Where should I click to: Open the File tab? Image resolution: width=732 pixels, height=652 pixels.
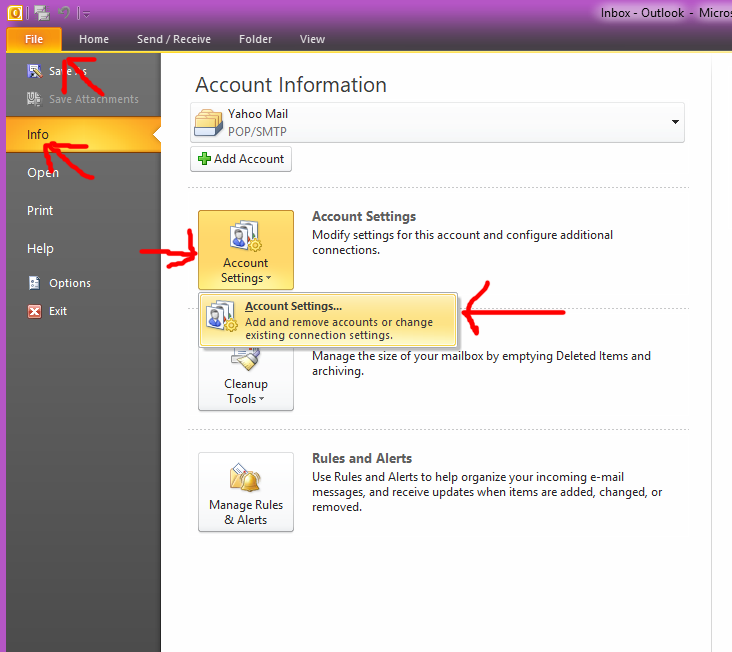click(x=34, y=39)
